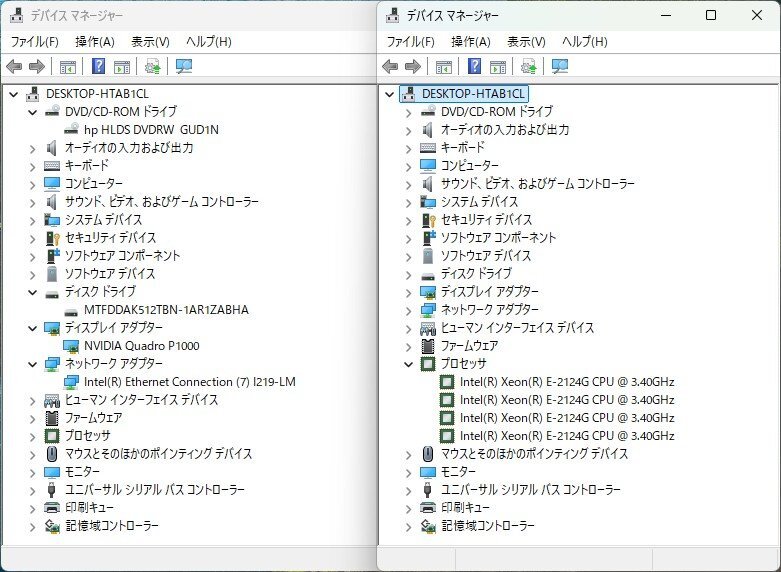
Task: Click mouse category icon in left window
Action: coord(52,454)
